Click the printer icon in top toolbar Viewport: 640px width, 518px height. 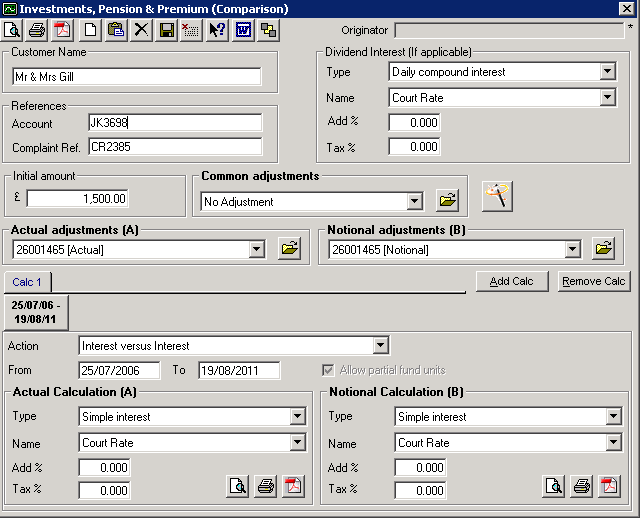[37, 30]
